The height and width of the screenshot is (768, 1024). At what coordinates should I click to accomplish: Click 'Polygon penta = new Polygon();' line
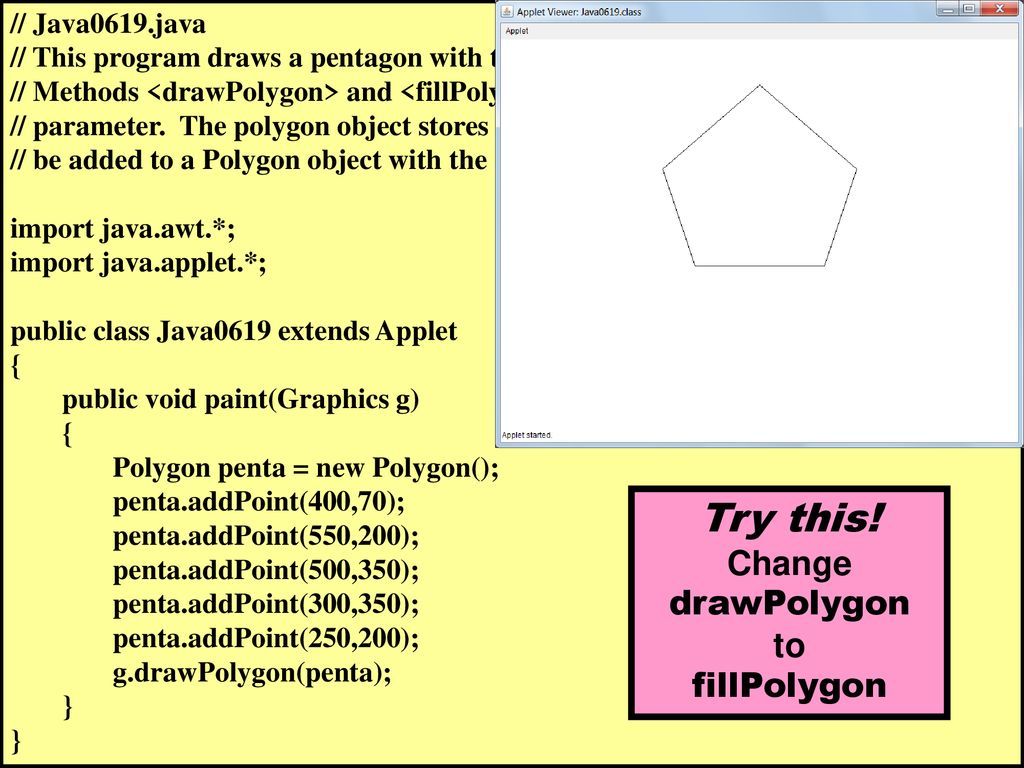pyautogui.click(x=306, y=468)
